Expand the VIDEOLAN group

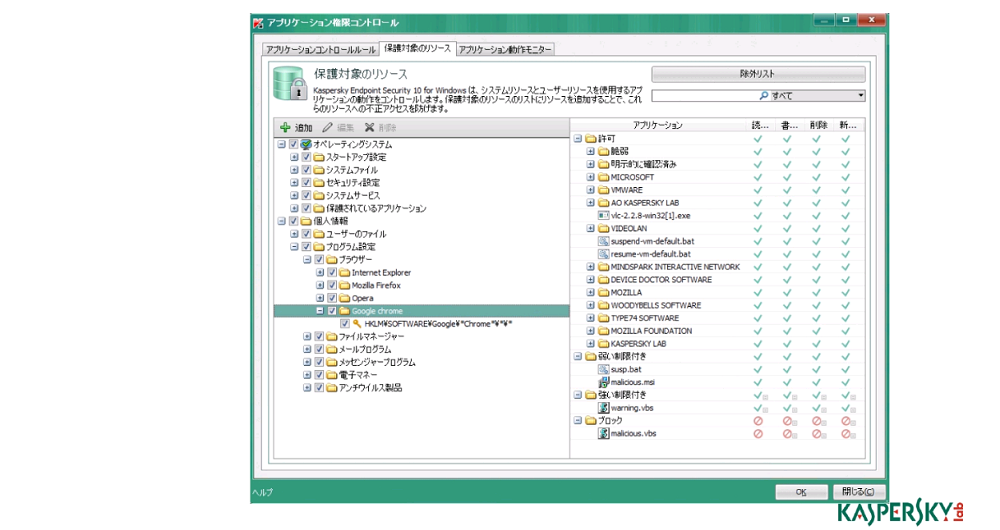pos(591,228)
